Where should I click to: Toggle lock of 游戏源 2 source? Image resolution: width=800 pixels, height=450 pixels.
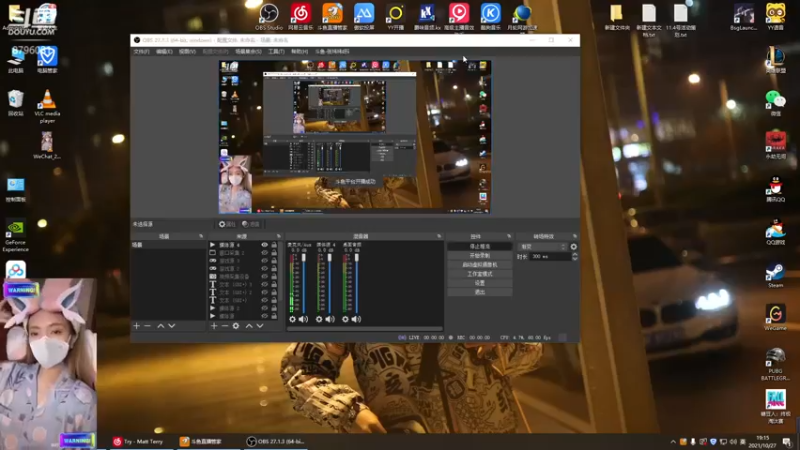[x=274, y=268]
